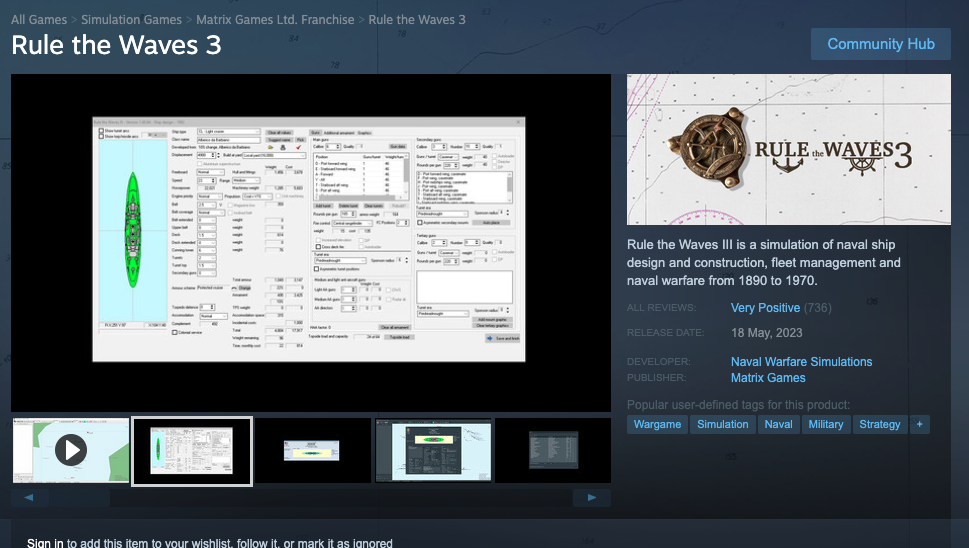Click the large ship design screenshot

click(x=311, y=243)
